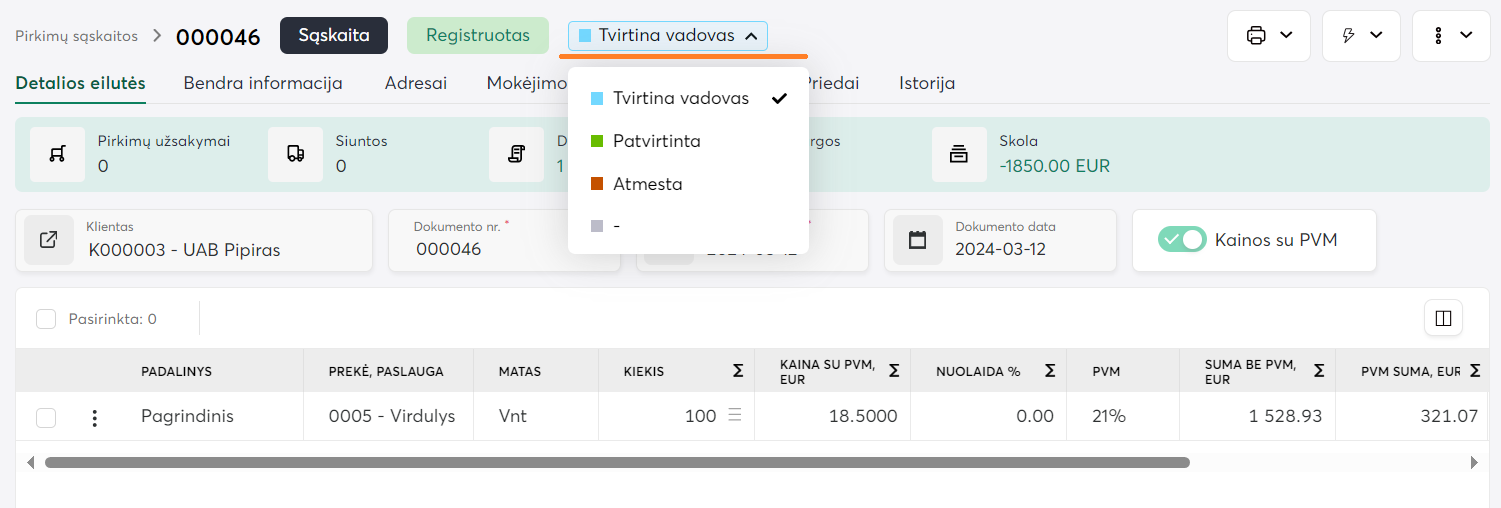Open client link icon next to Klientas

(x=49, y=240)
